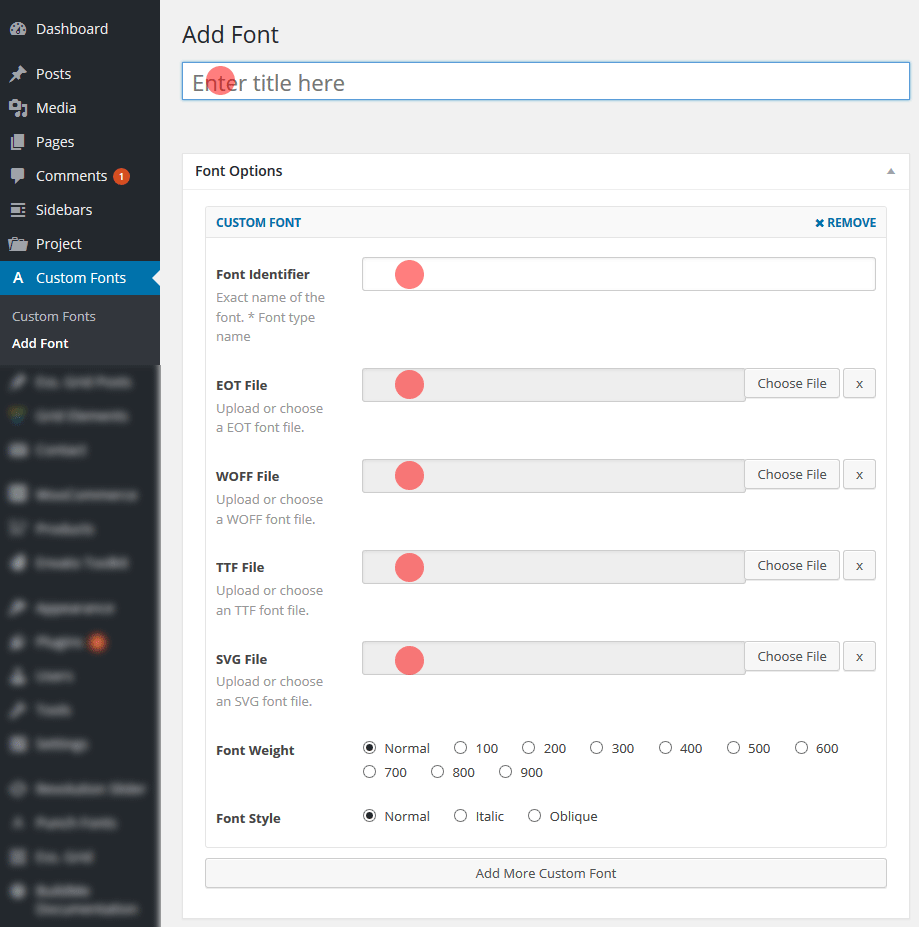Click the Font Identifier text field
919x927 pixels.
[x=618, y=274]
